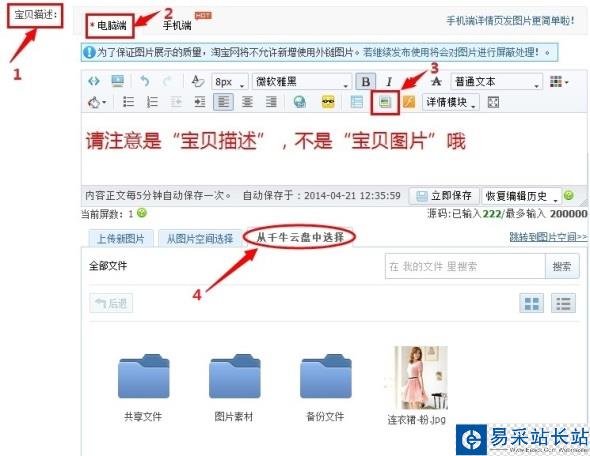Open the 共享文件 folder
Image resolution: width=590 pixels, height=456 pixels.
(143, 376)
